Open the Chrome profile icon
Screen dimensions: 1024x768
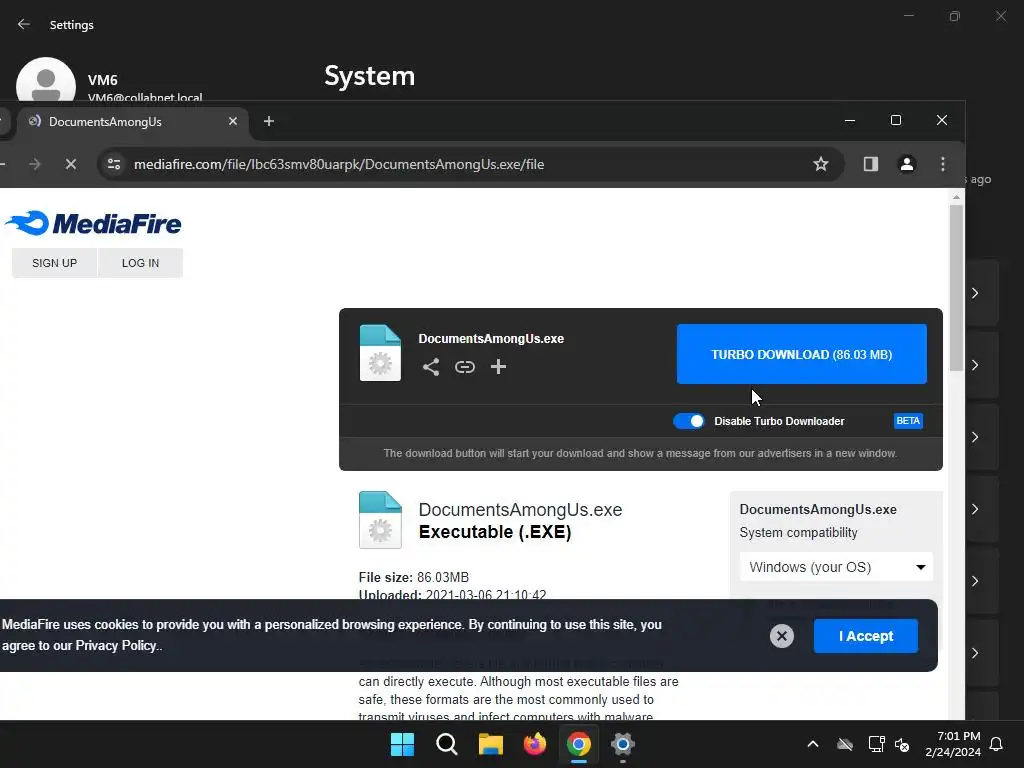tap(907, 164)
